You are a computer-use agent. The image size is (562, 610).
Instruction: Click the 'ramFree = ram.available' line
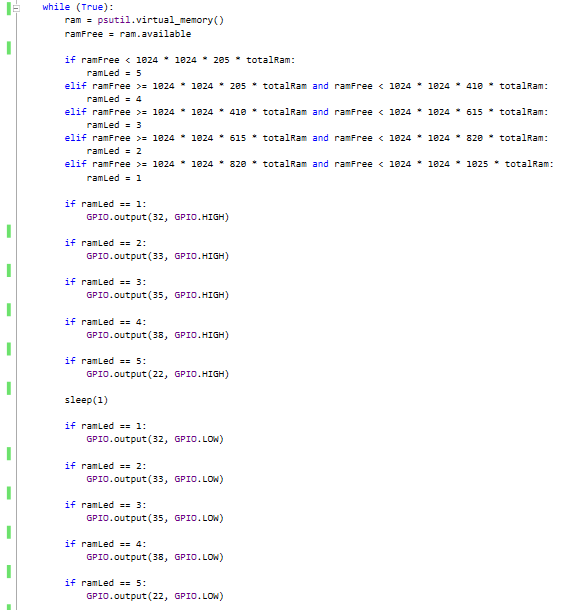pos(128,34)
